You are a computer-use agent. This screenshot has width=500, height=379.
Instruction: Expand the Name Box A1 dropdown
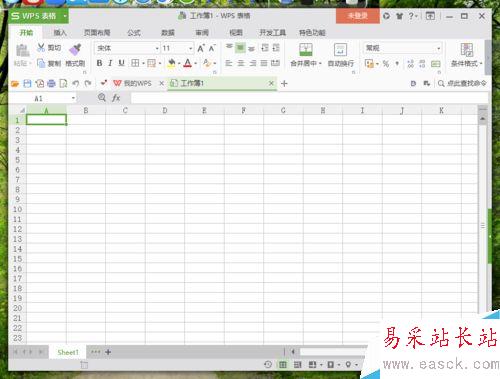(x=73, y=98)
